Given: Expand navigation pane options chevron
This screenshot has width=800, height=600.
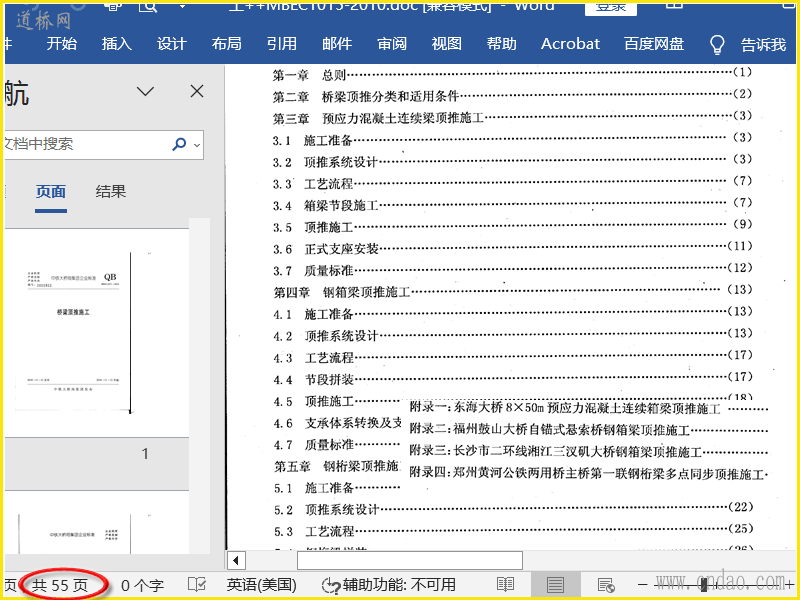Looking at the screenshot, I should [145, 91].
